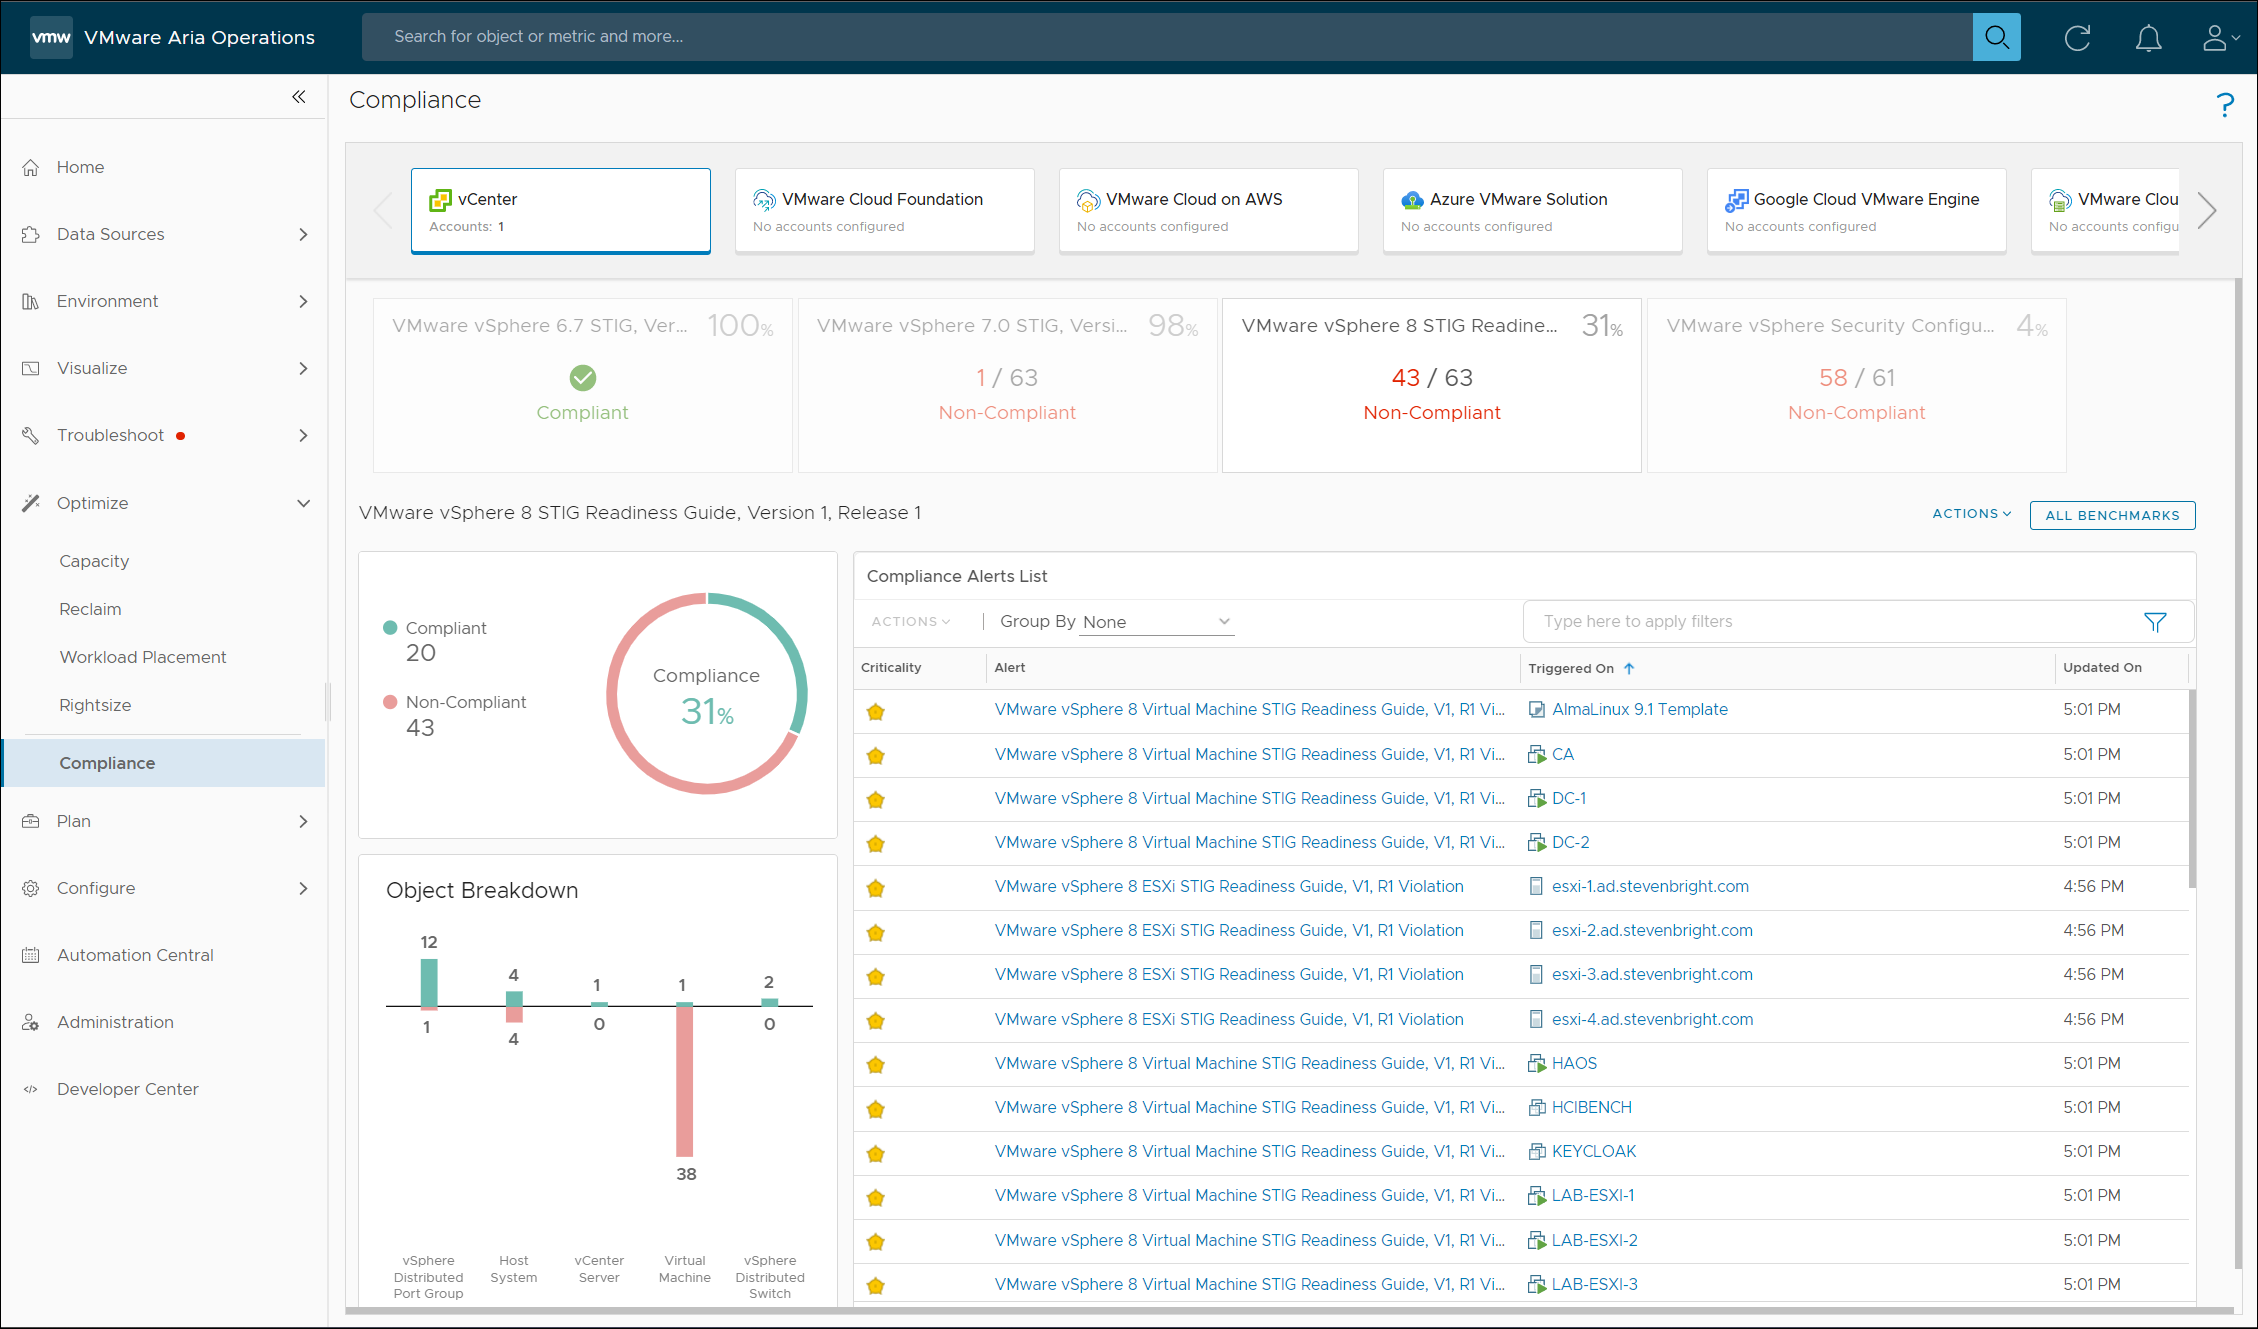The height and width of the screenshot is (1329, 2258).
Task: Open the Administration section
Action: click(115, 1022)
